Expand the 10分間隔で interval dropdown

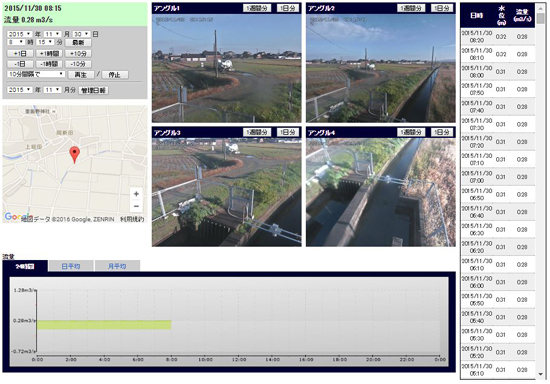pyautogui.click(x=36, y=74)
